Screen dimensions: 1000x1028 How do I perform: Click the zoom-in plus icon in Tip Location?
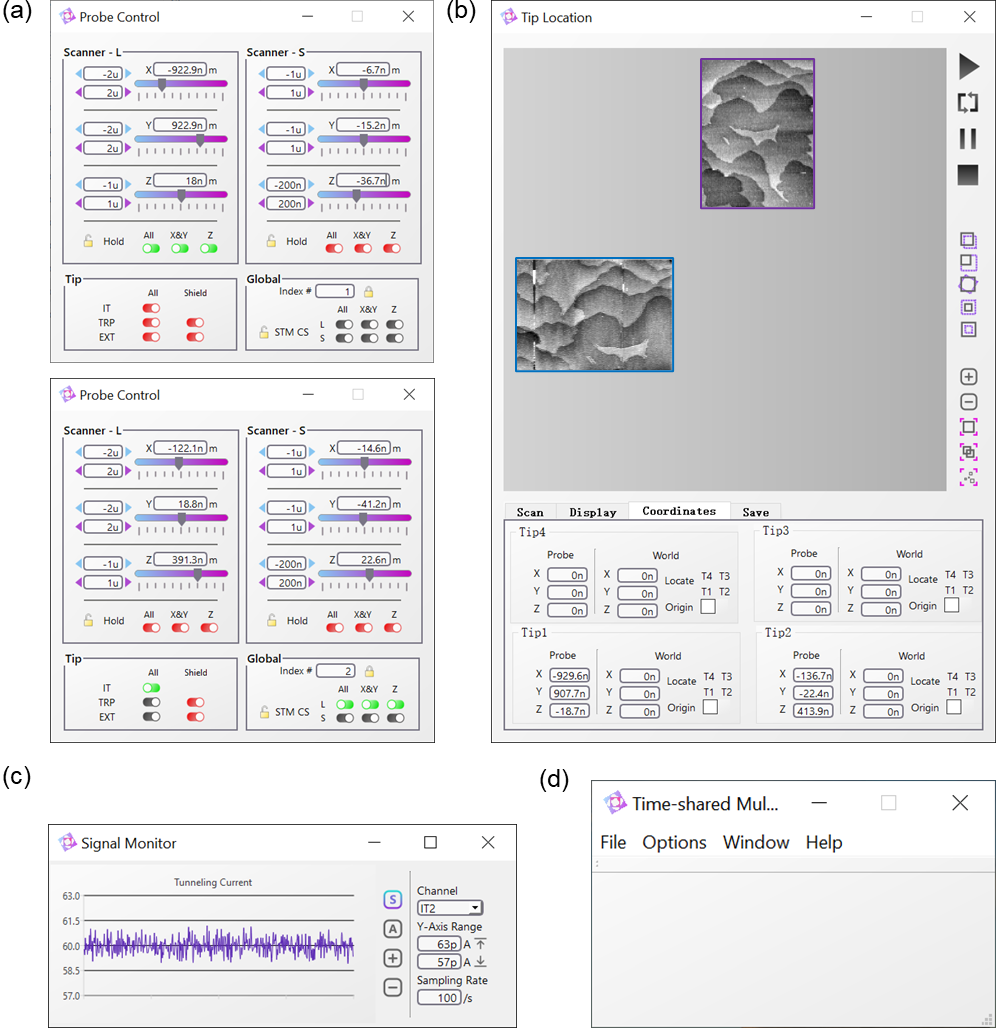969,377
